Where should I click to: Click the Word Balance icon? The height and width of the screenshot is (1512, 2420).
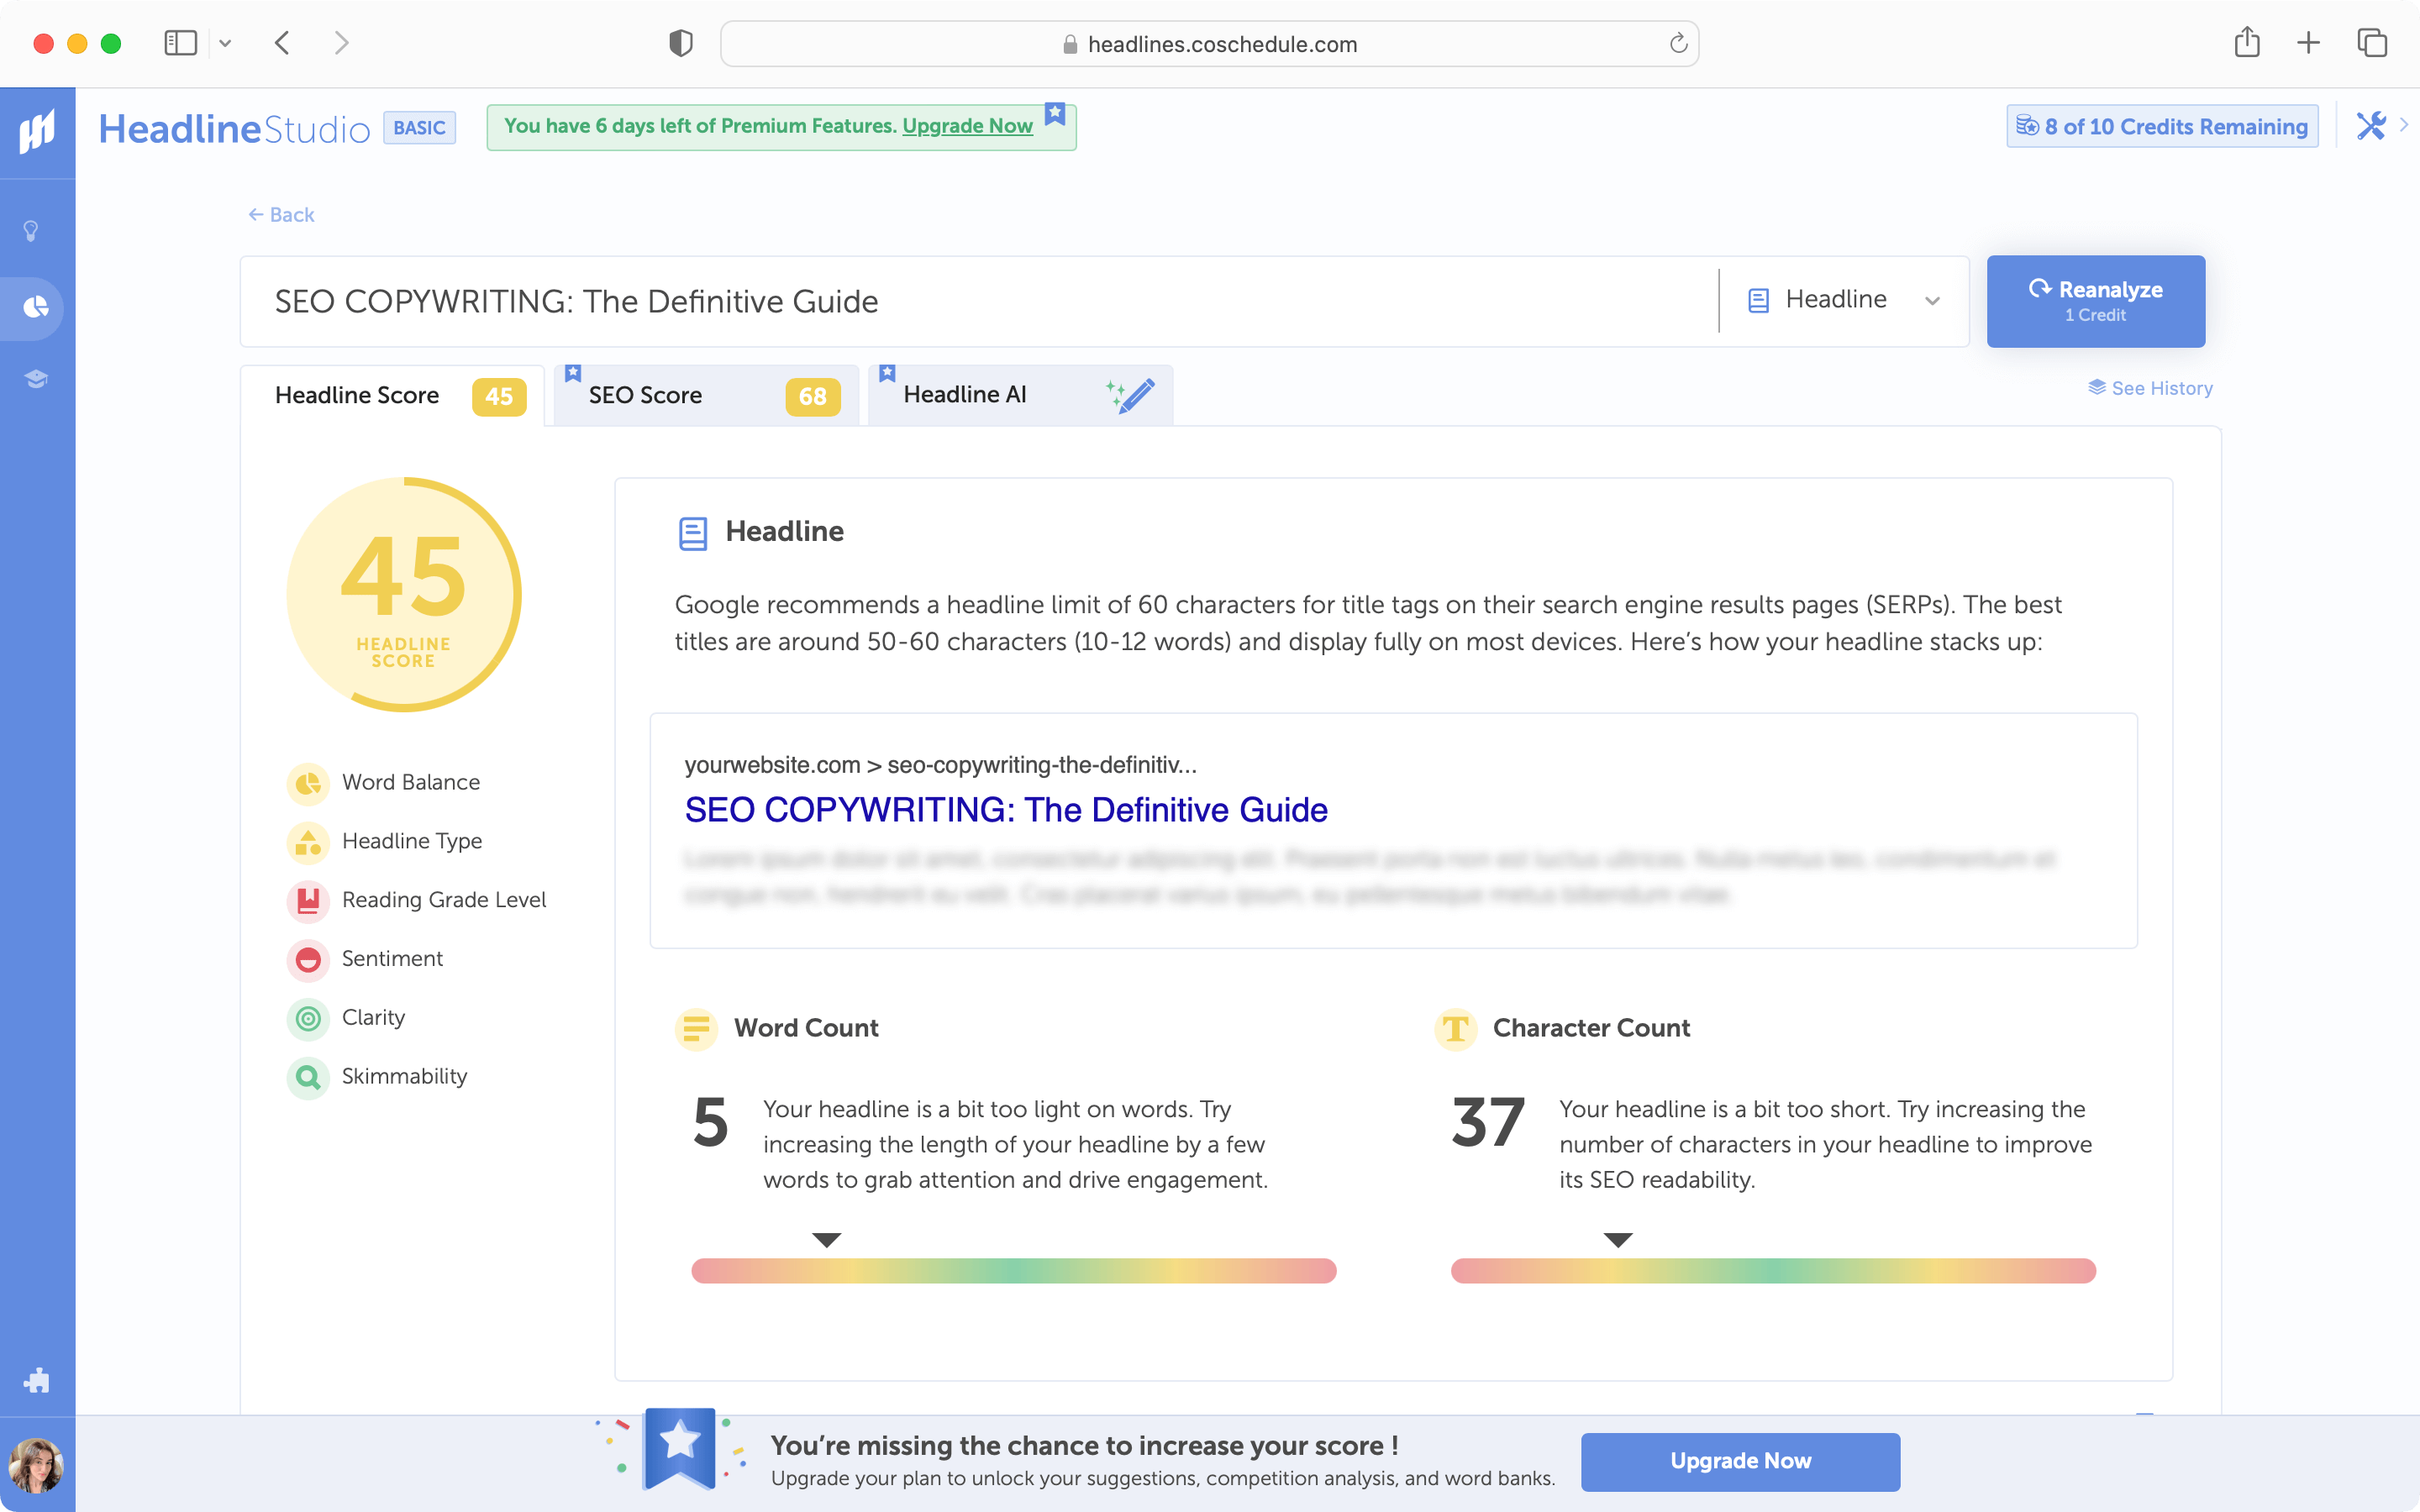coord(308,783)
